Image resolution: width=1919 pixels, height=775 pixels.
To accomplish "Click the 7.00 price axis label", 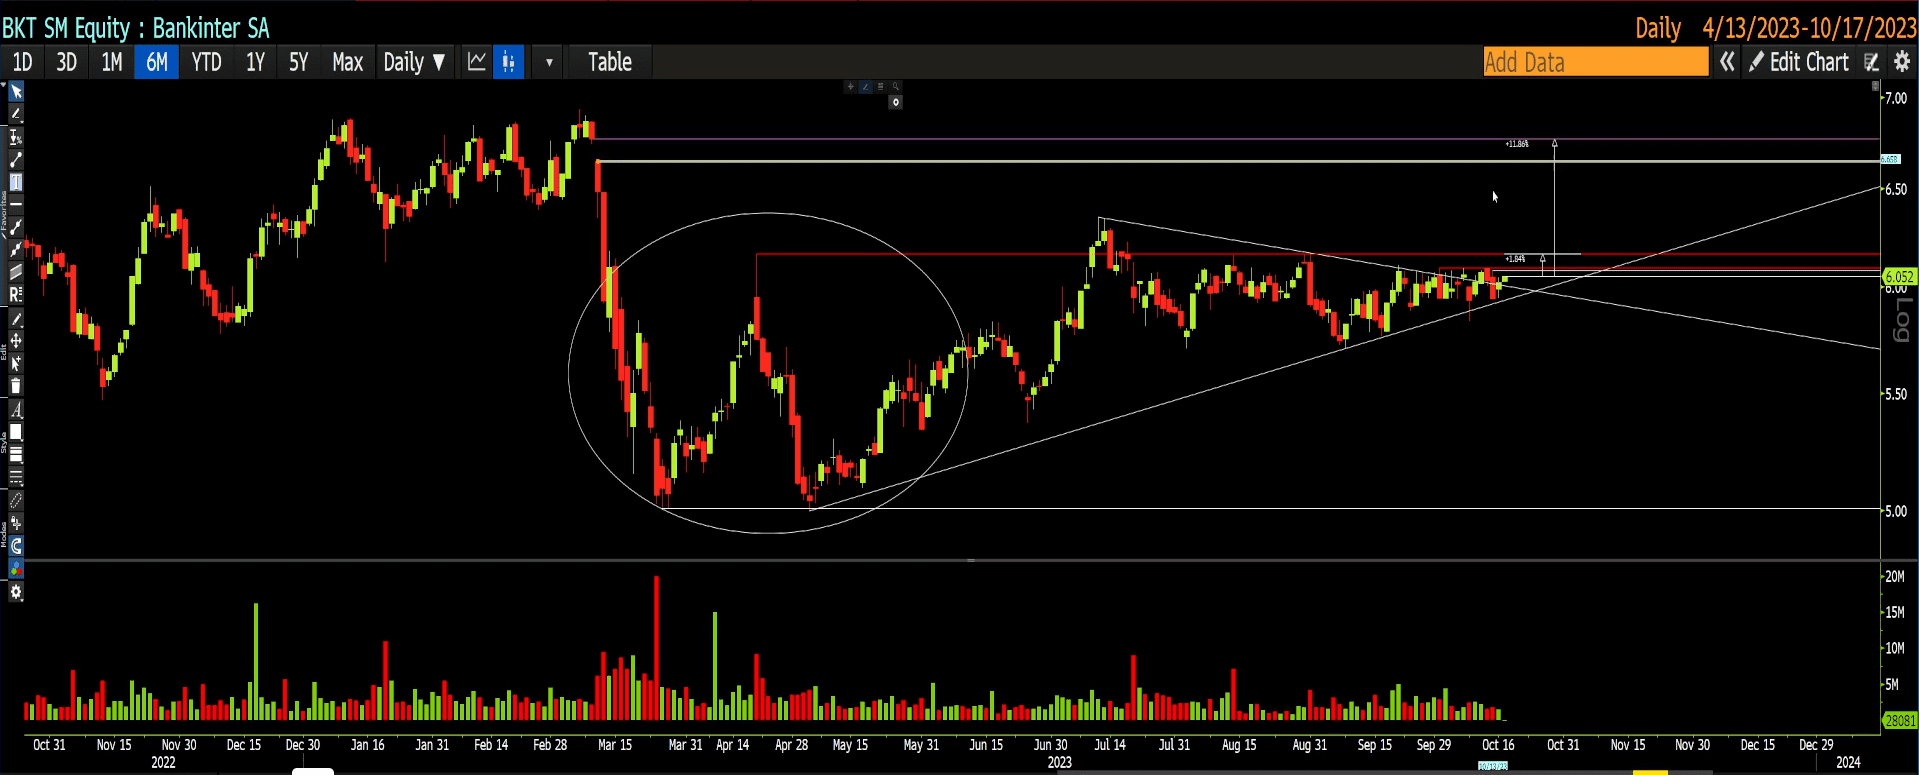I will pyautogui.click(x=1896, y=98).
